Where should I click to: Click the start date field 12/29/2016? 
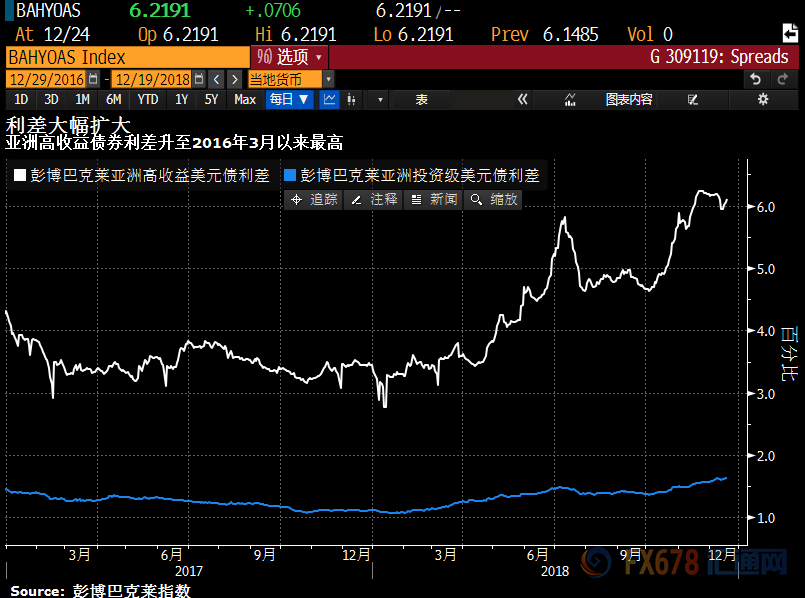[47, 80]
